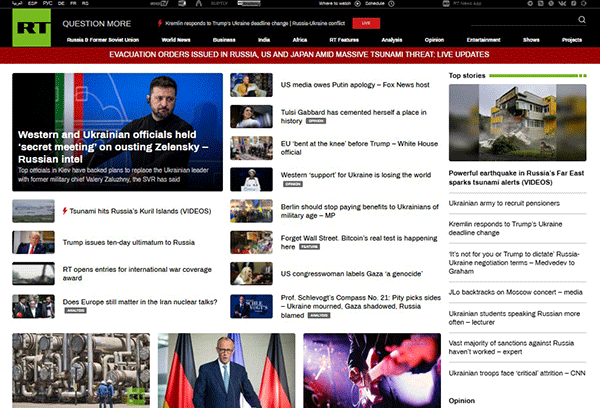600x408 pixels.
Task: Click the lightning bolt beside Tsunami hits headline
Action: (x=65, y=211)
